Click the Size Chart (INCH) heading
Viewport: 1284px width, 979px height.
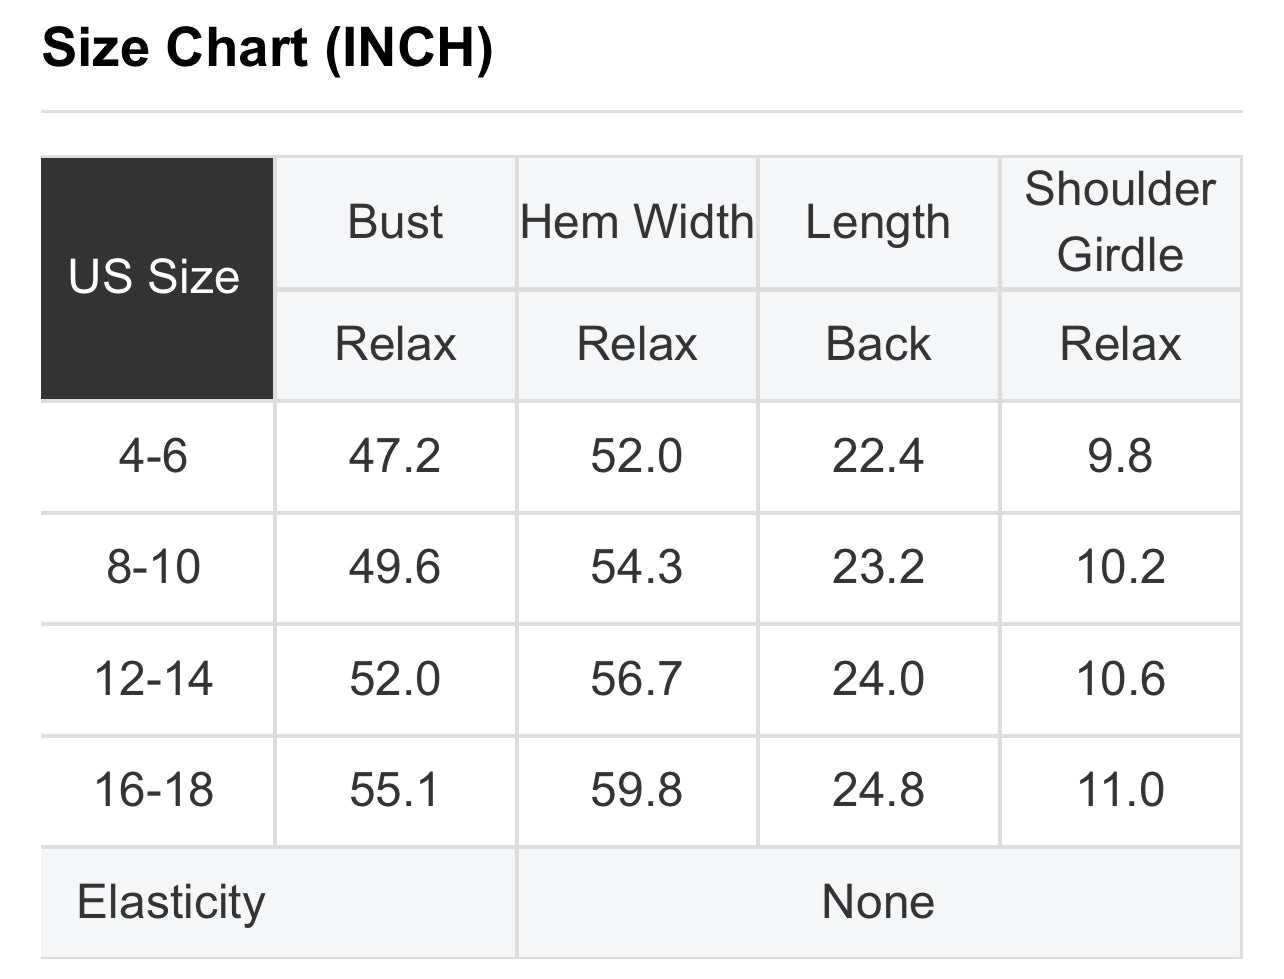point(268,48)
